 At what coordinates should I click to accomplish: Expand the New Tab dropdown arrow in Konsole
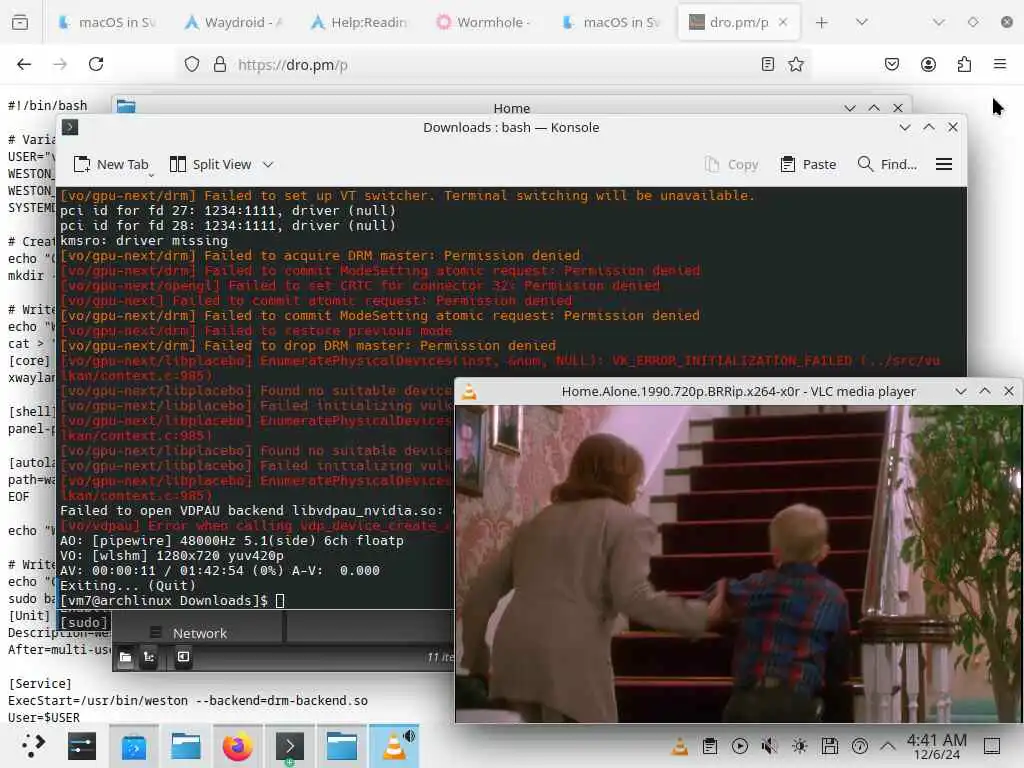[x=151, y=174]
